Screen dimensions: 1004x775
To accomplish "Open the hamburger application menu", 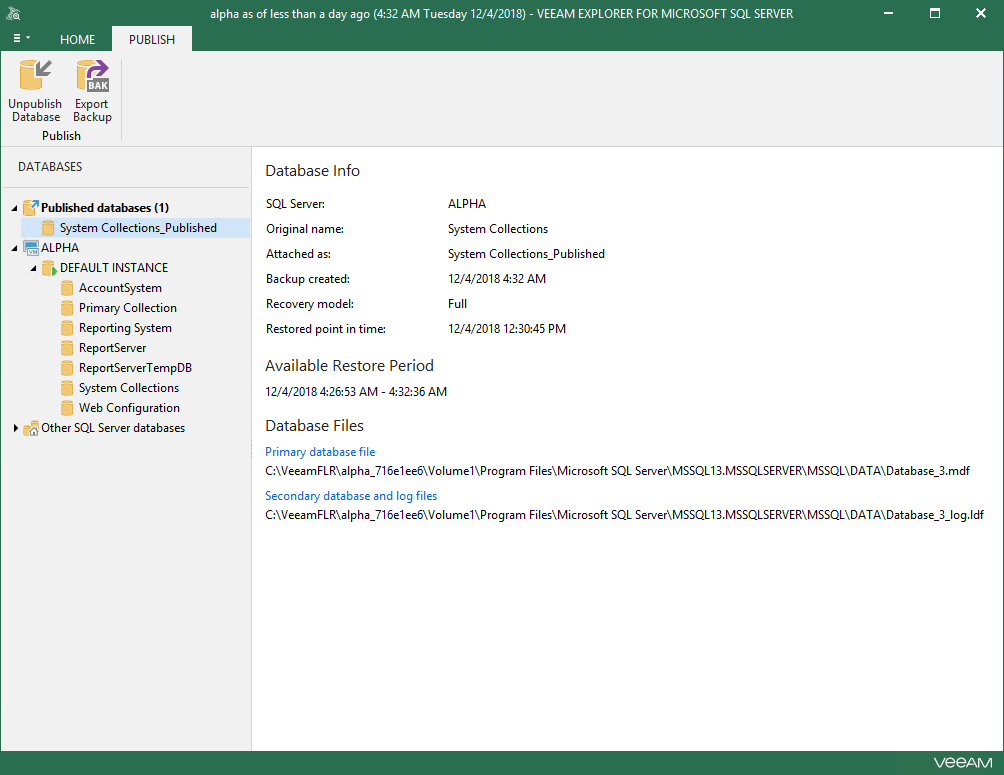I will tap(21, 38).
